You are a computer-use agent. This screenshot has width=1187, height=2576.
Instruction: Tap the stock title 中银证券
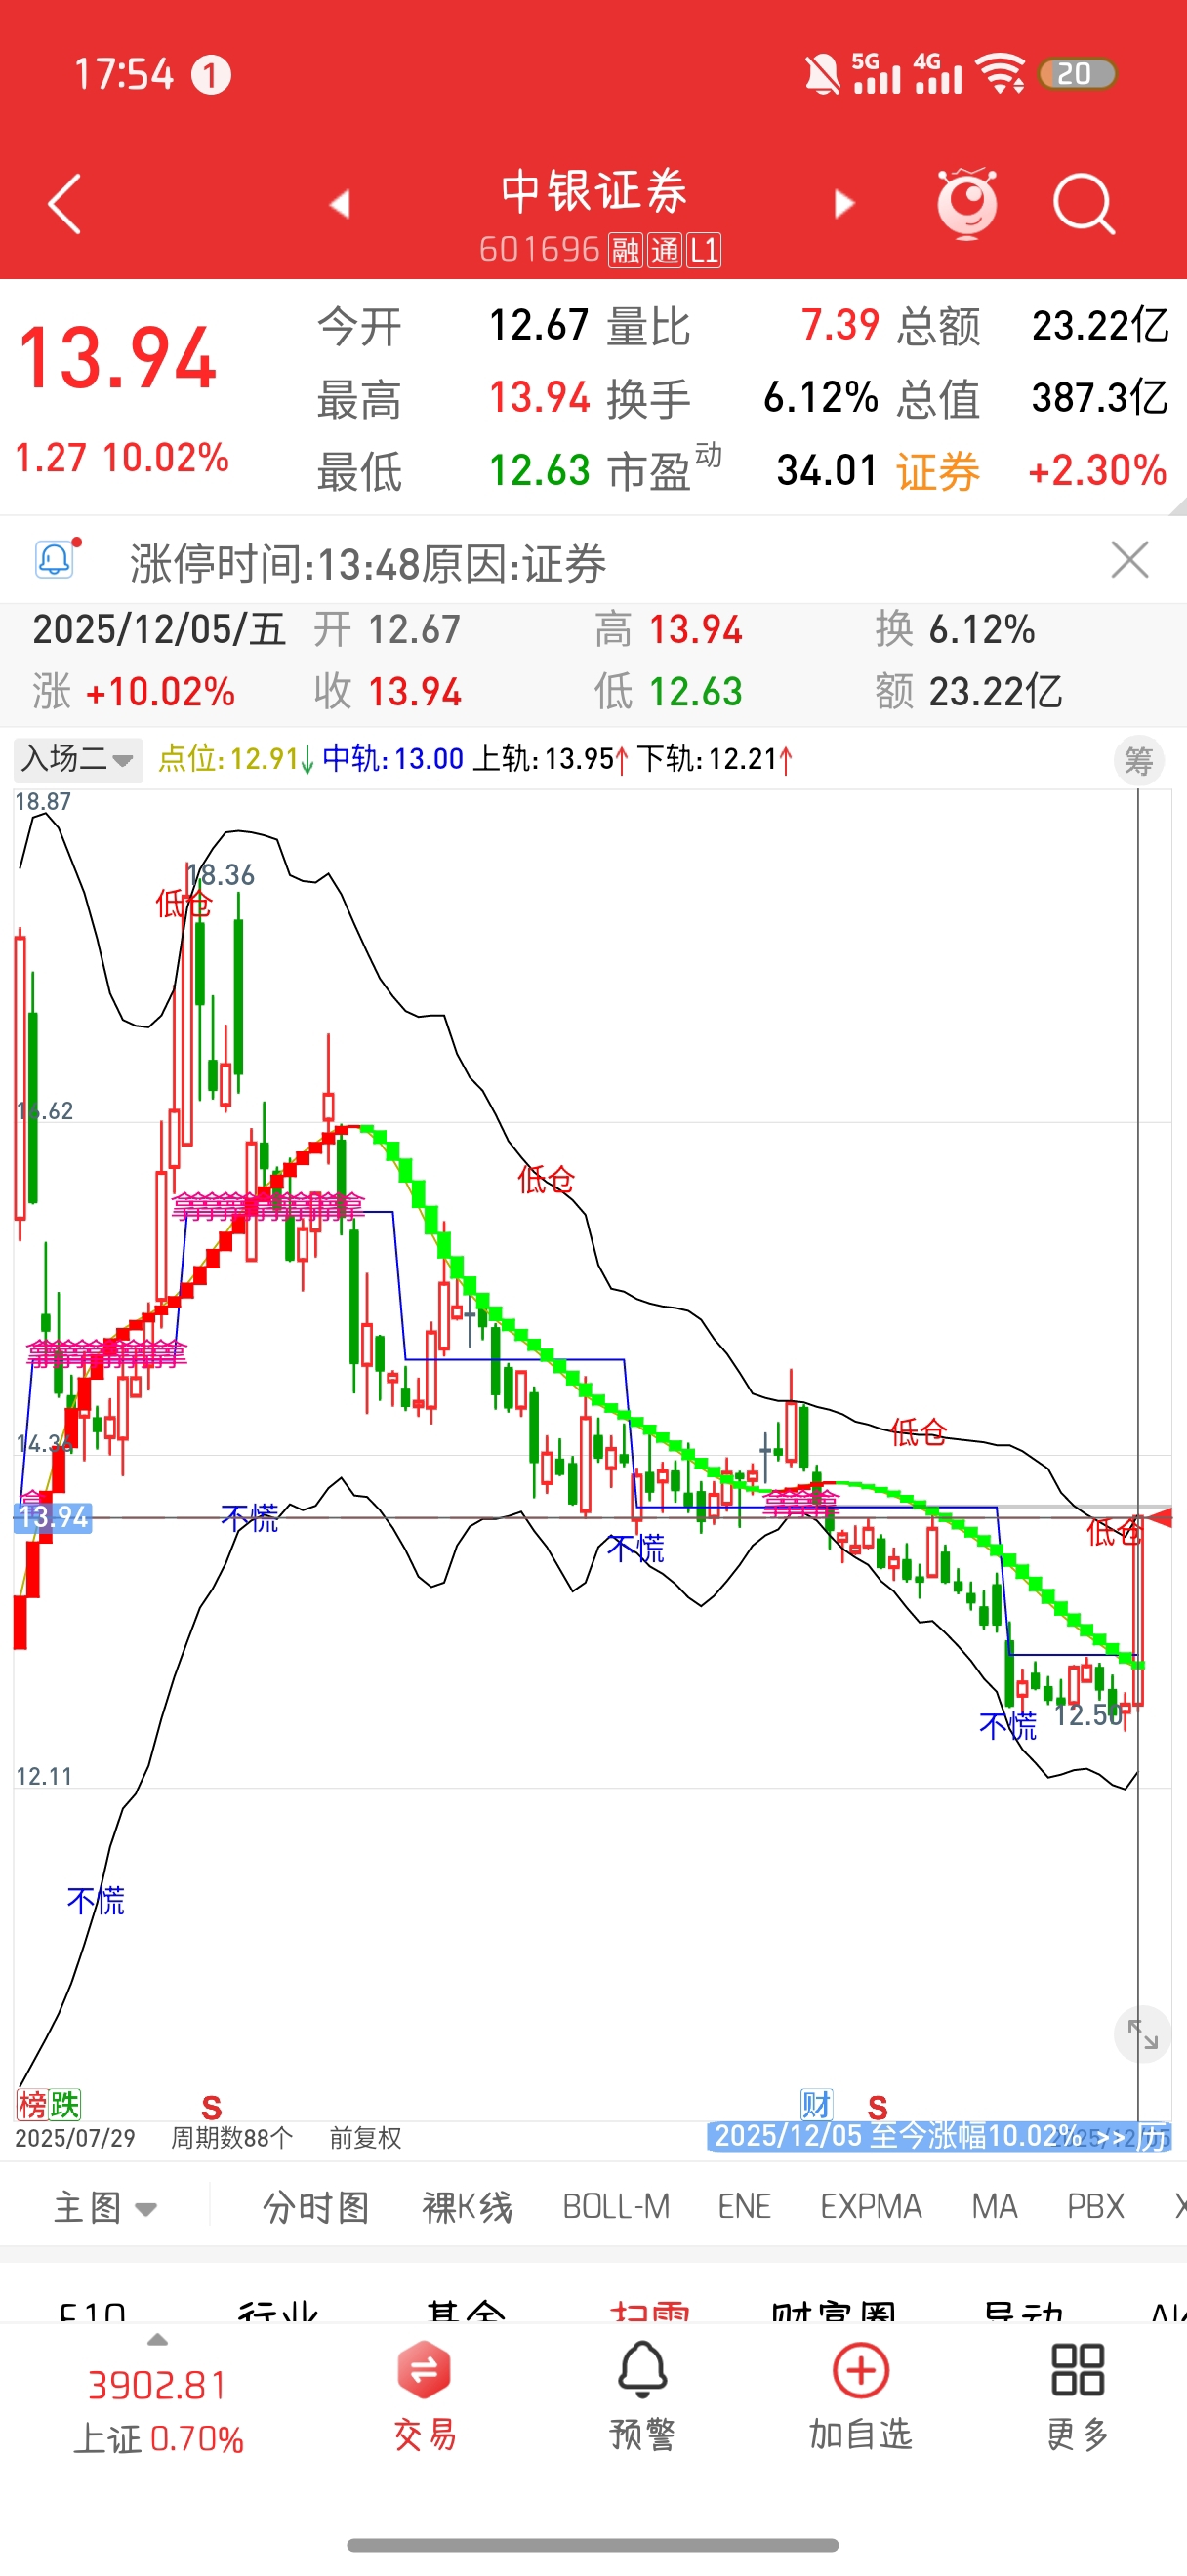tap(594, 191)
